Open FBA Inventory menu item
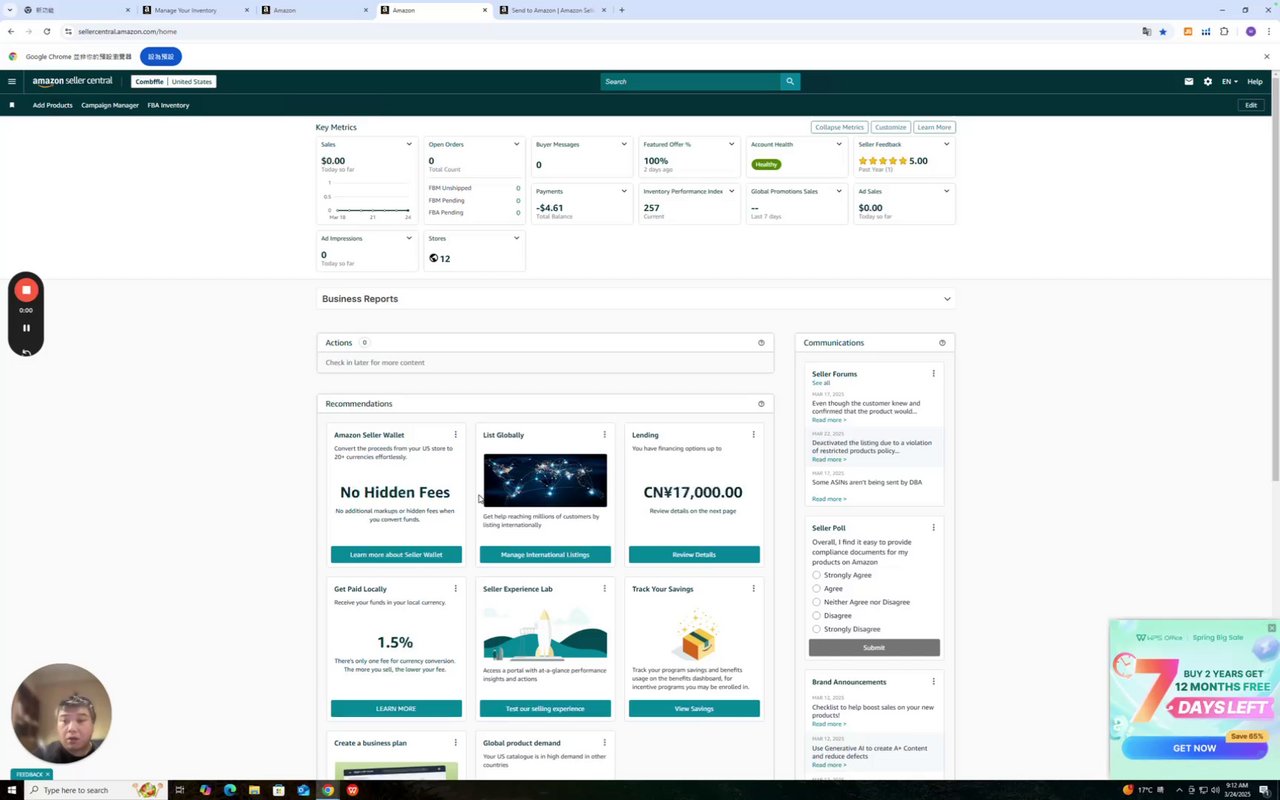1280x800 pixels. pyautogui.click(x=168, y=105)
